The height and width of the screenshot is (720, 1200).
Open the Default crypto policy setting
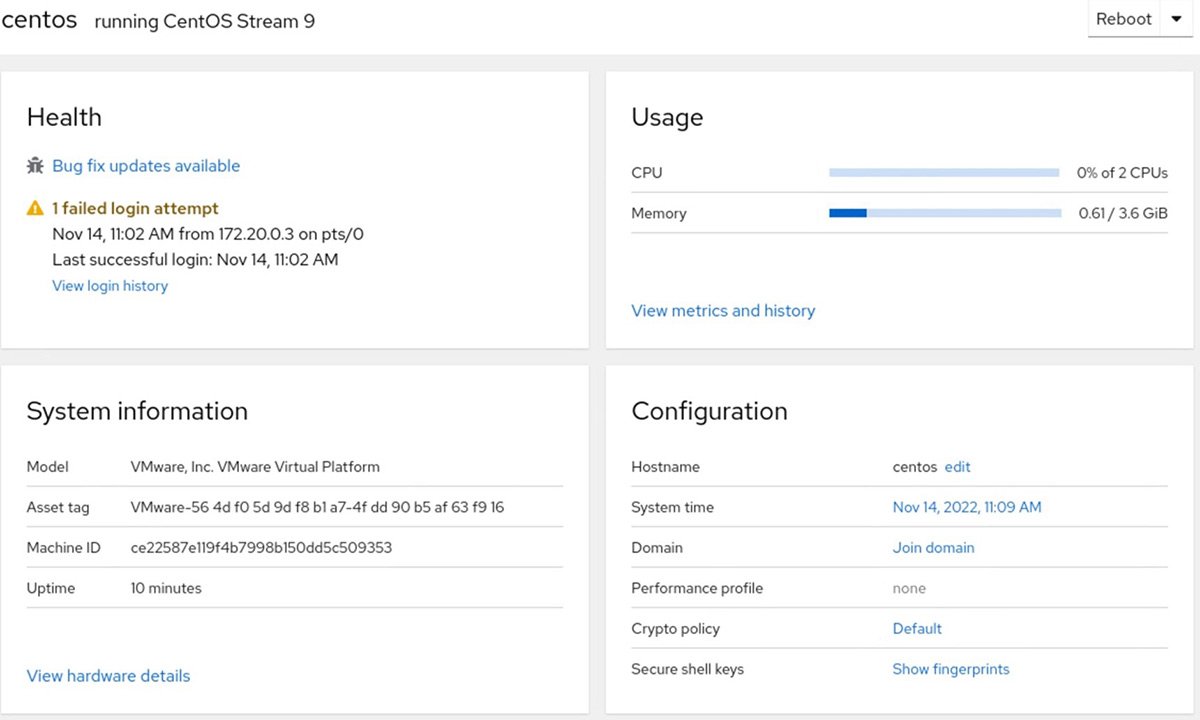coord(917,628)
